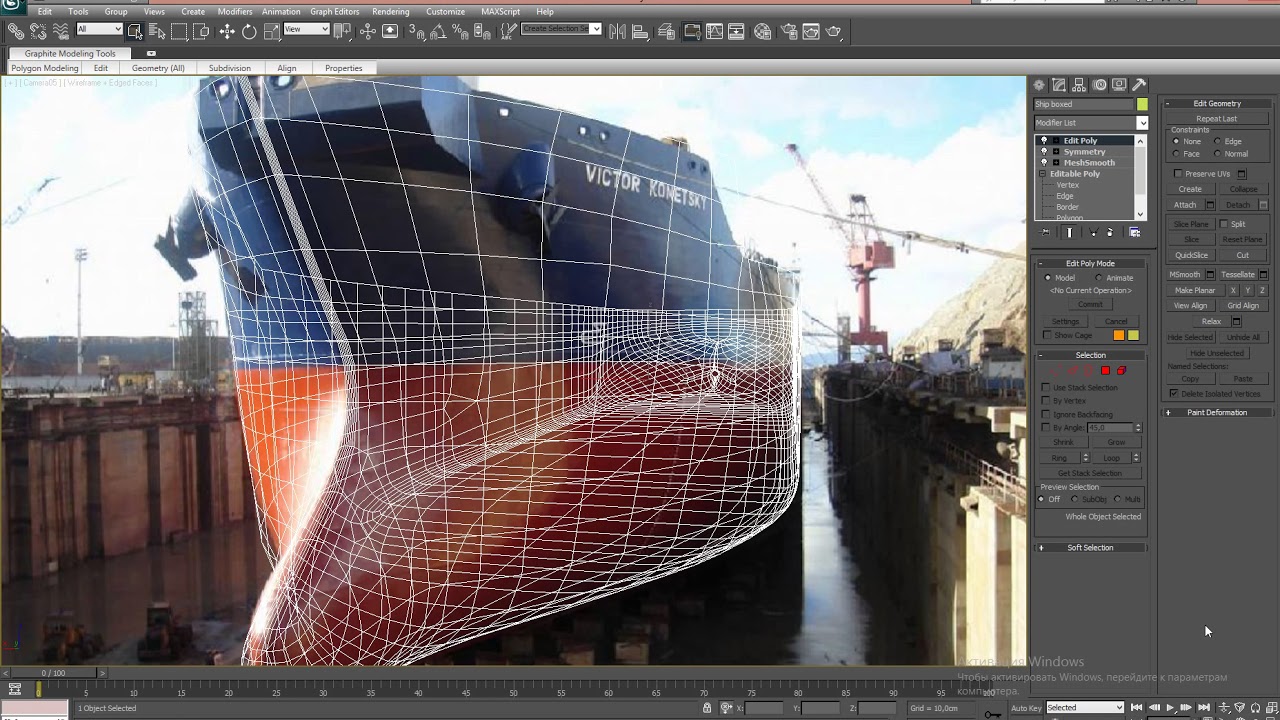
Task: Click the Align tool icon
Action: (x=639, y=32)
